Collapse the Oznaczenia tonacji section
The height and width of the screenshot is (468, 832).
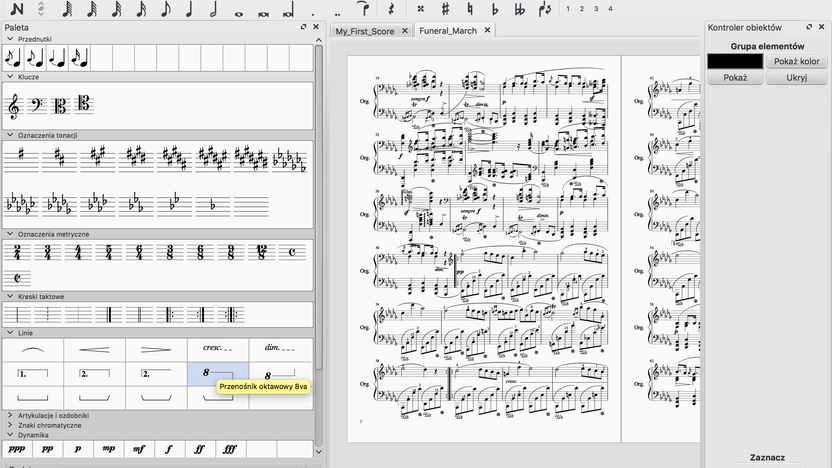point(10,135)
